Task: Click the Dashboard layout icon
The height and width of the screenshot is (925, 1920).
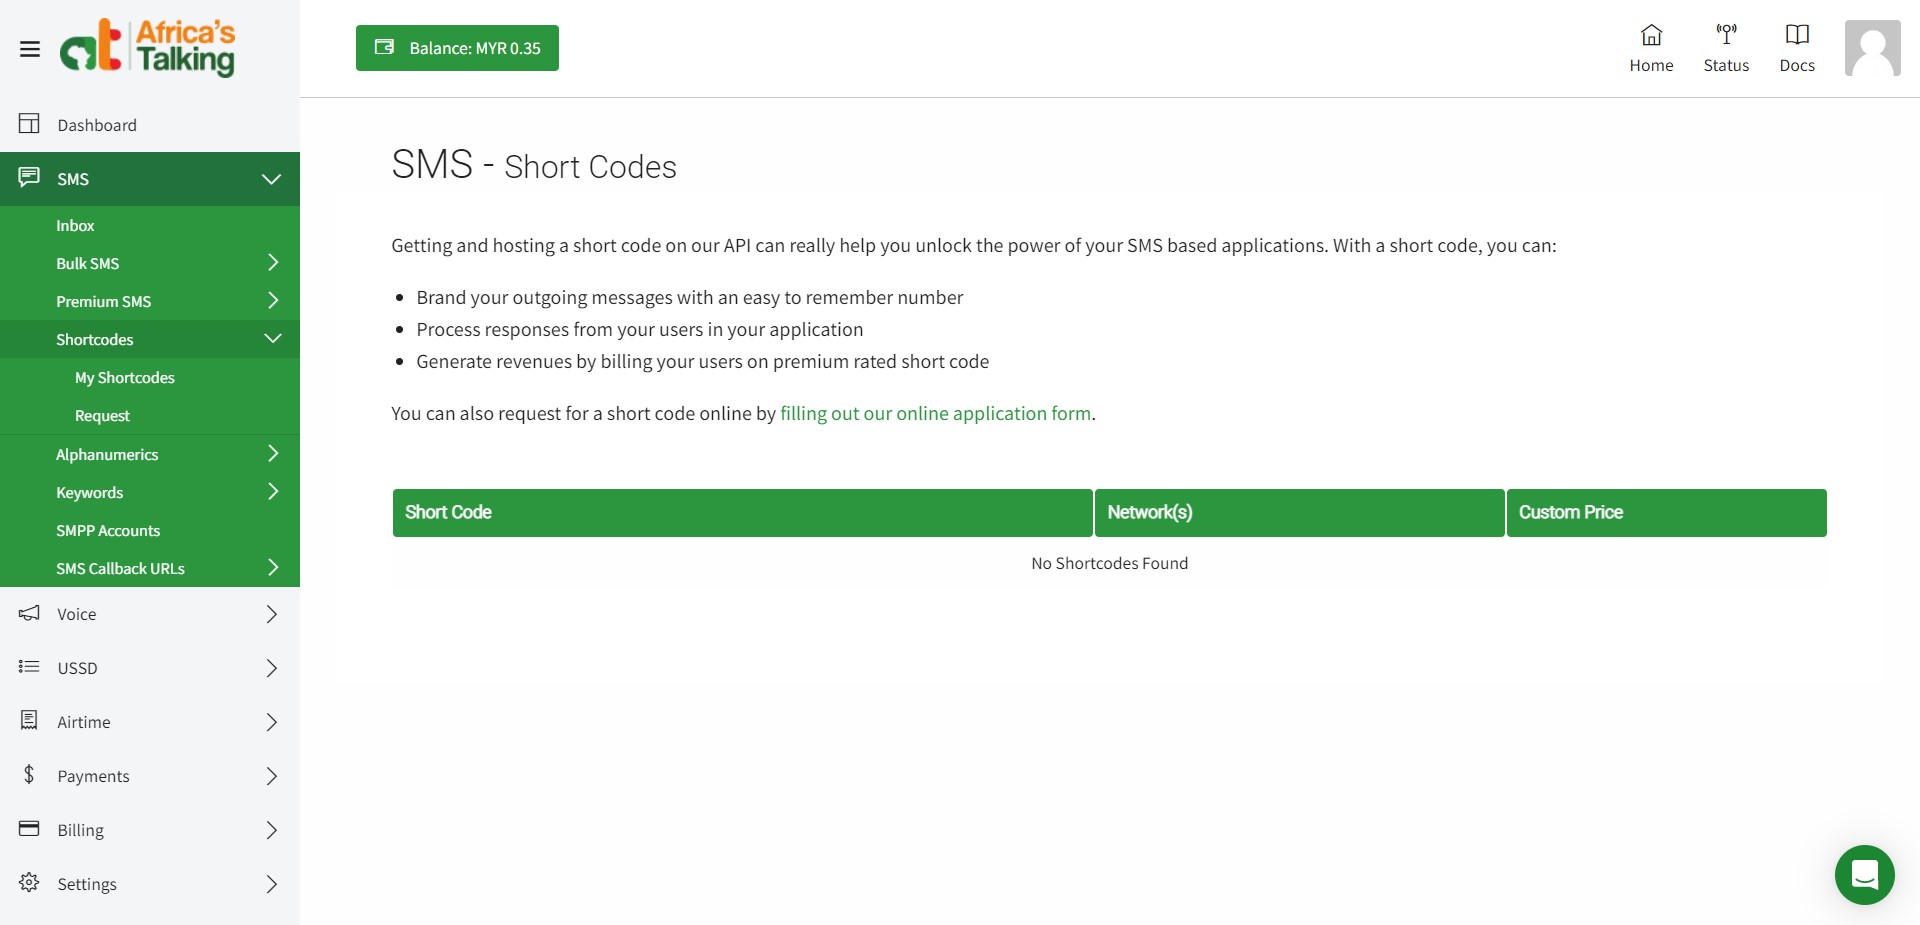Action: pos(29,124)
